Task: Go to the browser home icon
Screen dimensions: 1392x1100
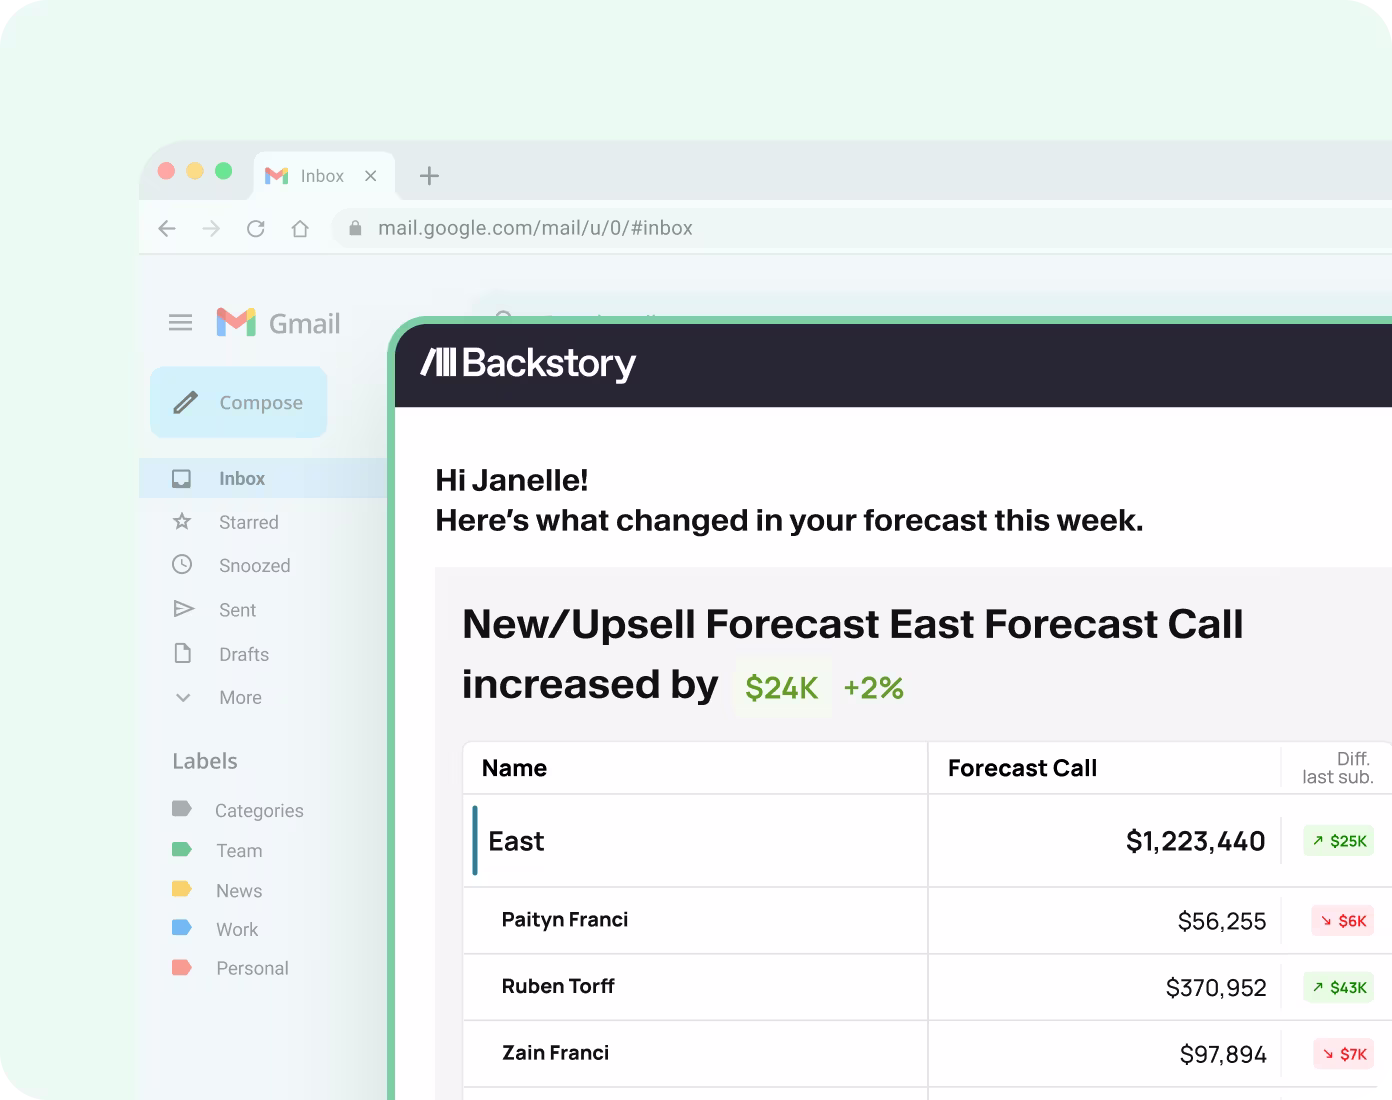Action: (300, 229)
